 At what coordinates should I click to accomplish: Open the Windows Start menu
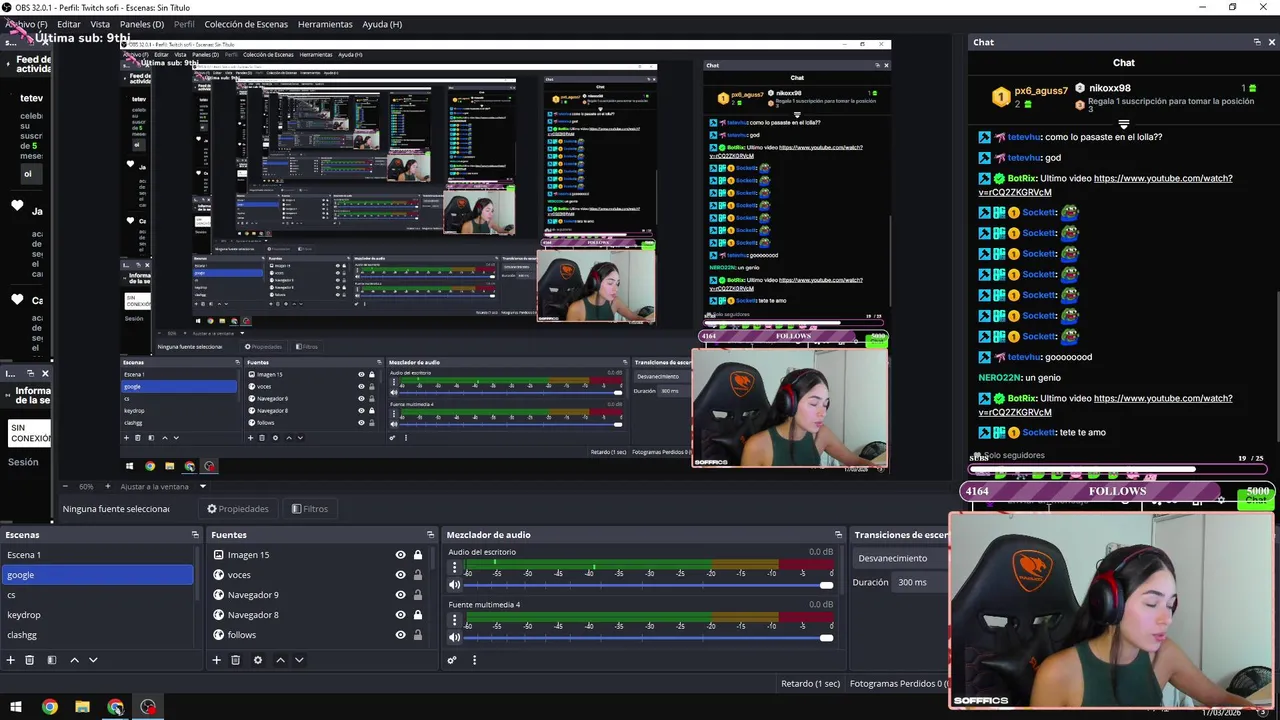click(16, 707)
